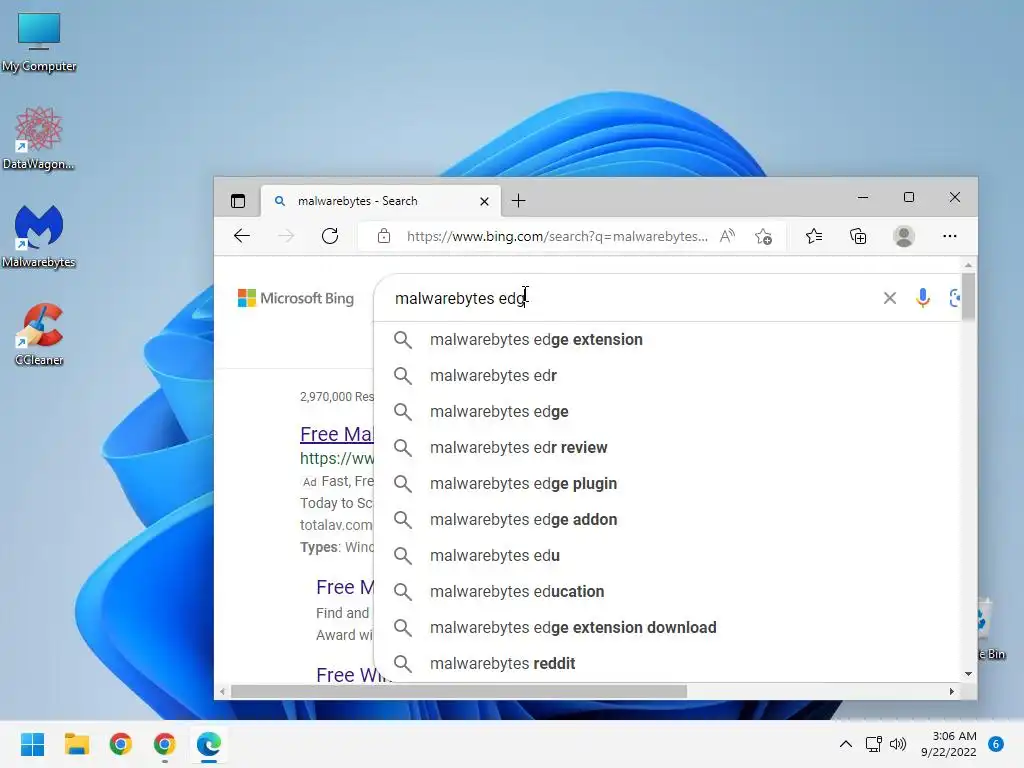Open the My Computer desktop icon

pos(39,42)
